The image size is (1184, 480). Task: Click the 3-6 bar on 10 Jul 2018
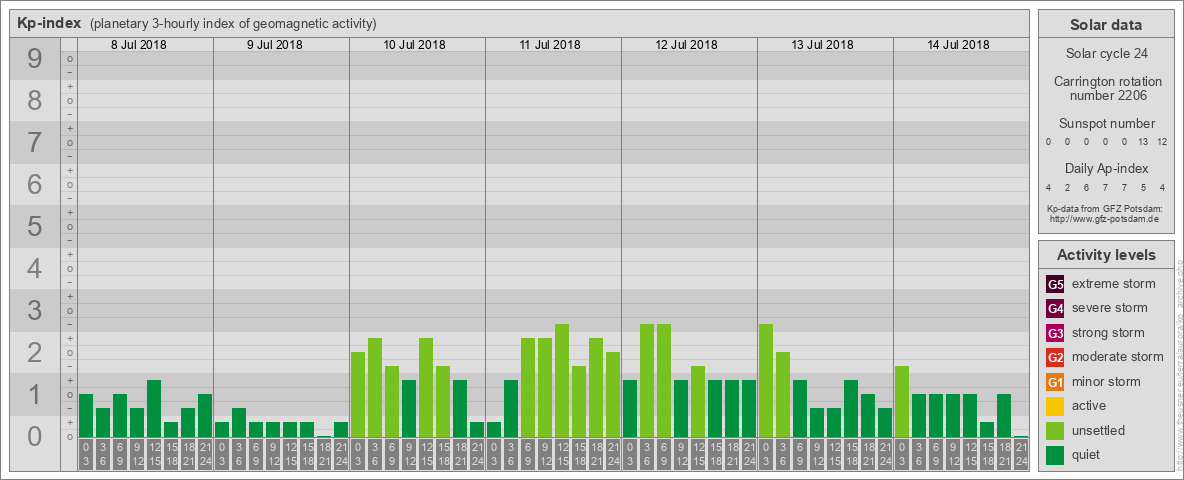tap(375, 387)
